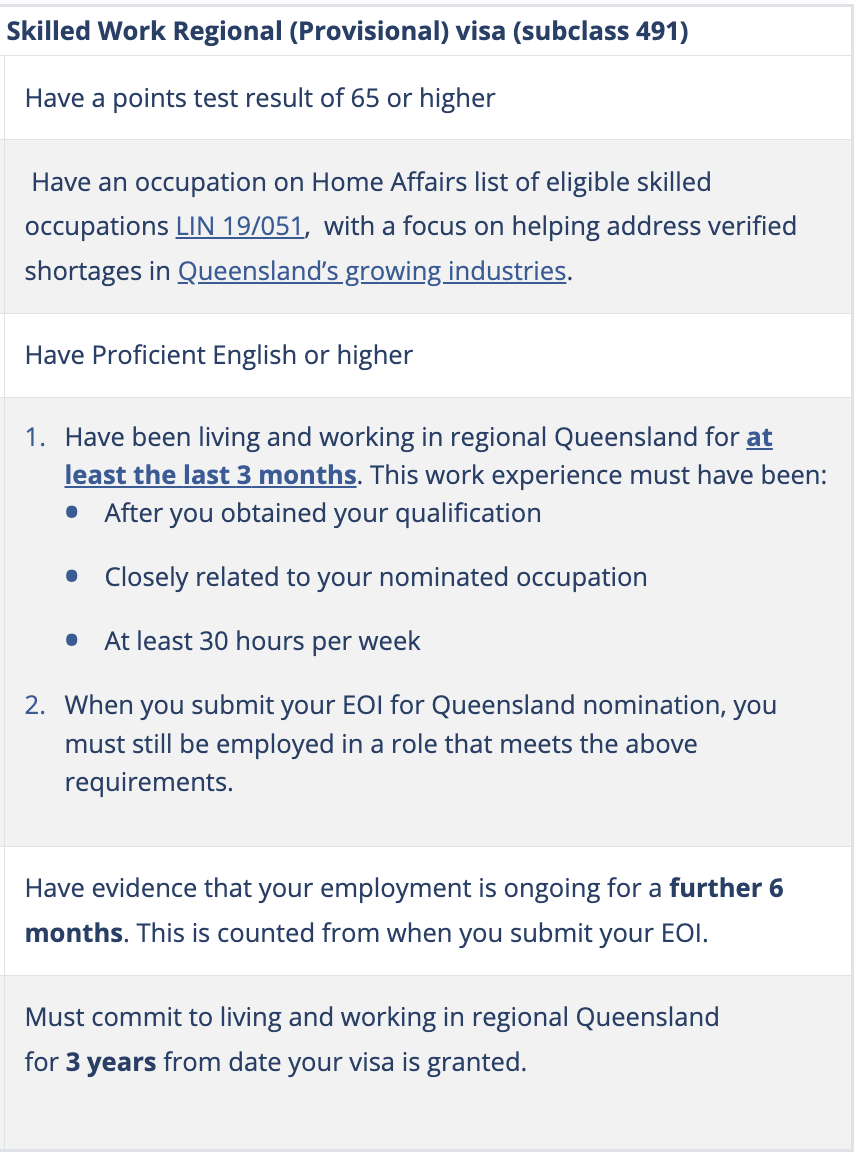Click "Must commit to living and working" row

point(371,1017)
